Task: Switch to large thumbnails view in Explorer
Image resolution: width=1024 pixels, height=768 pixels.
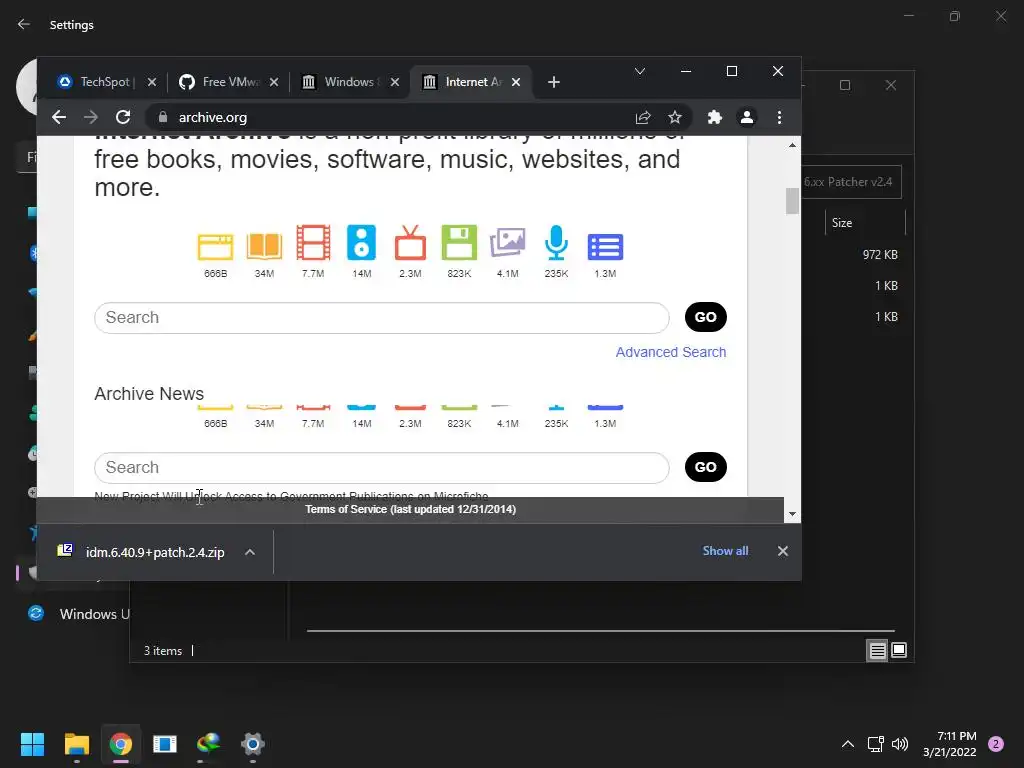Action: [x=899, y=650]
